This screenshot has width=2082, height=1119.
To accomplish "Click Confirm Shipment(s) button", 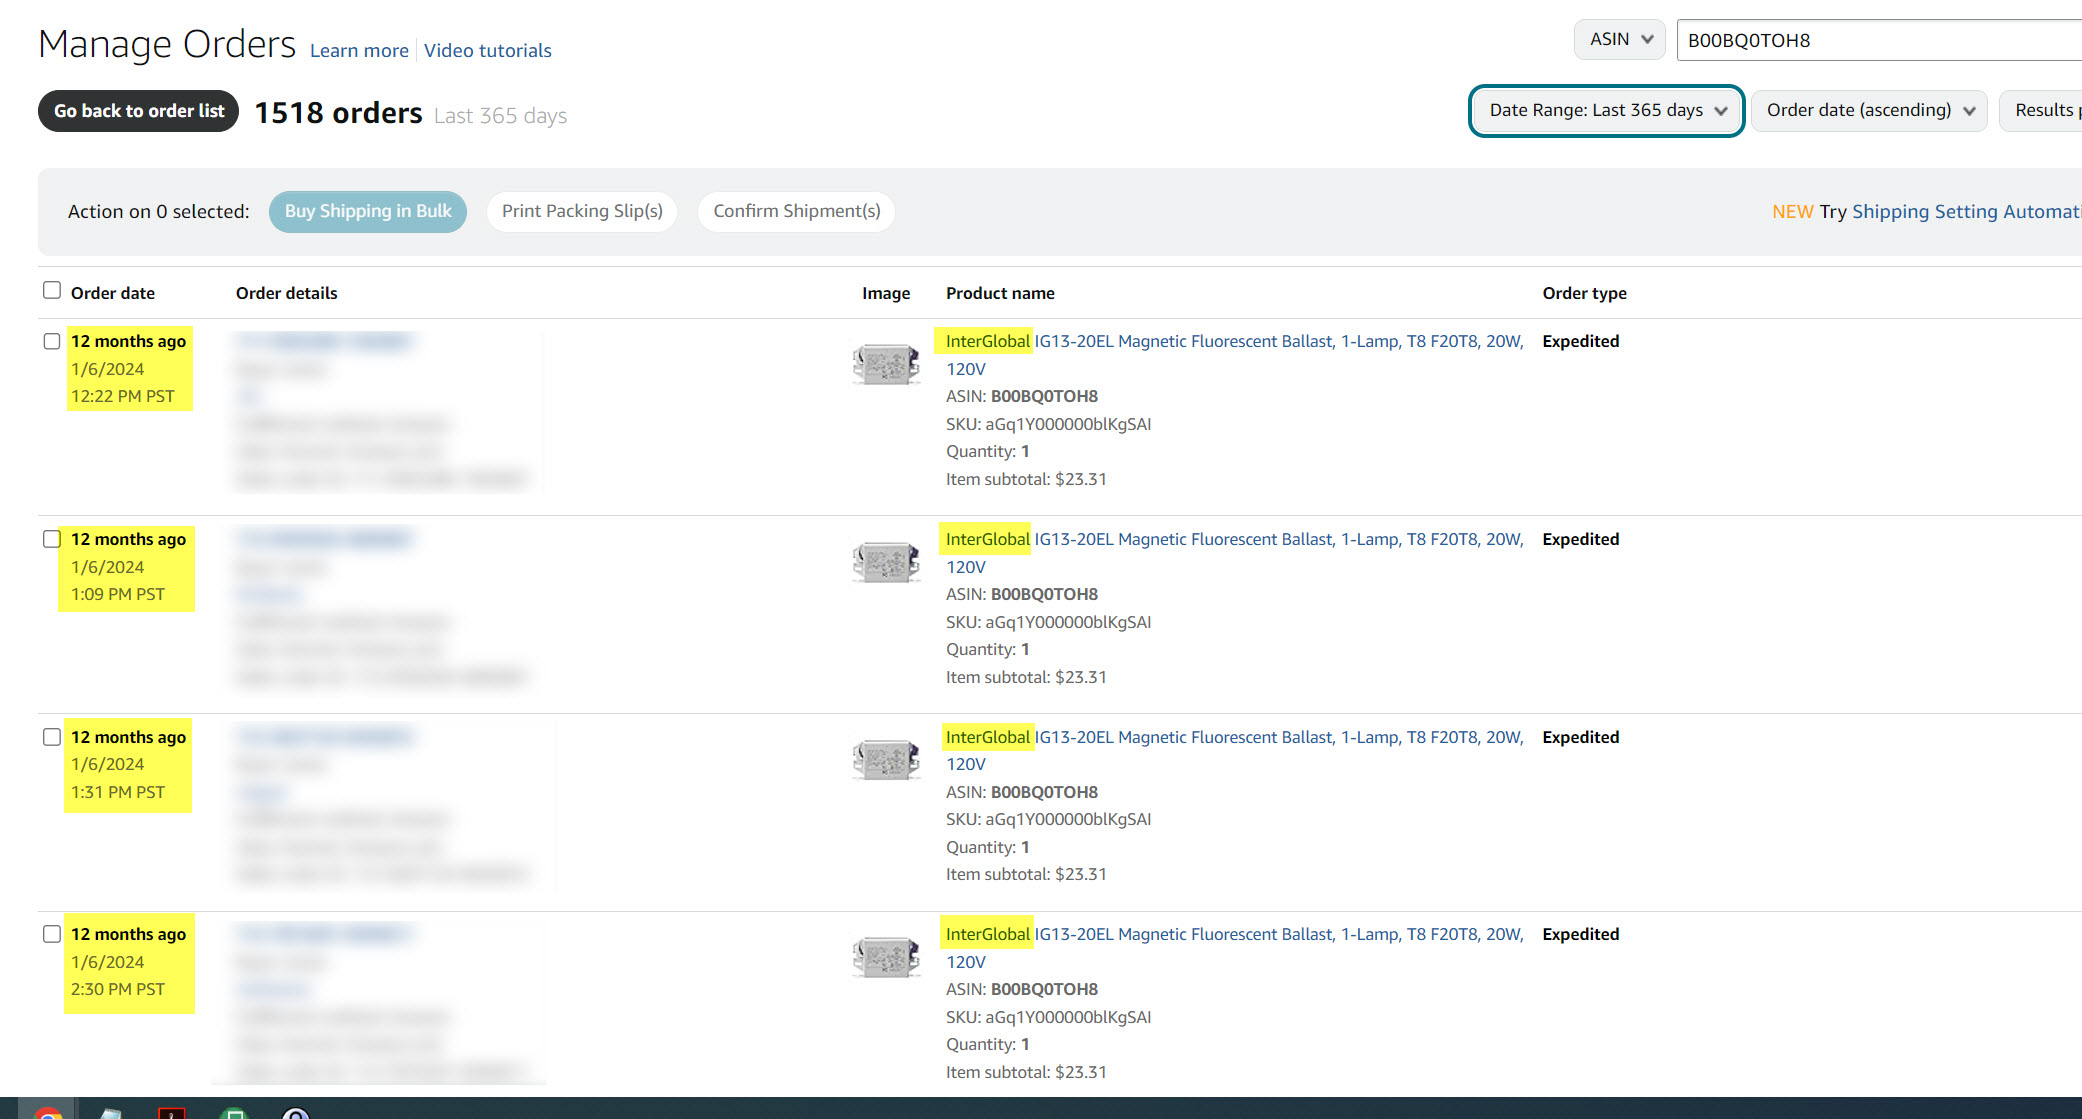I will (796, 211).
